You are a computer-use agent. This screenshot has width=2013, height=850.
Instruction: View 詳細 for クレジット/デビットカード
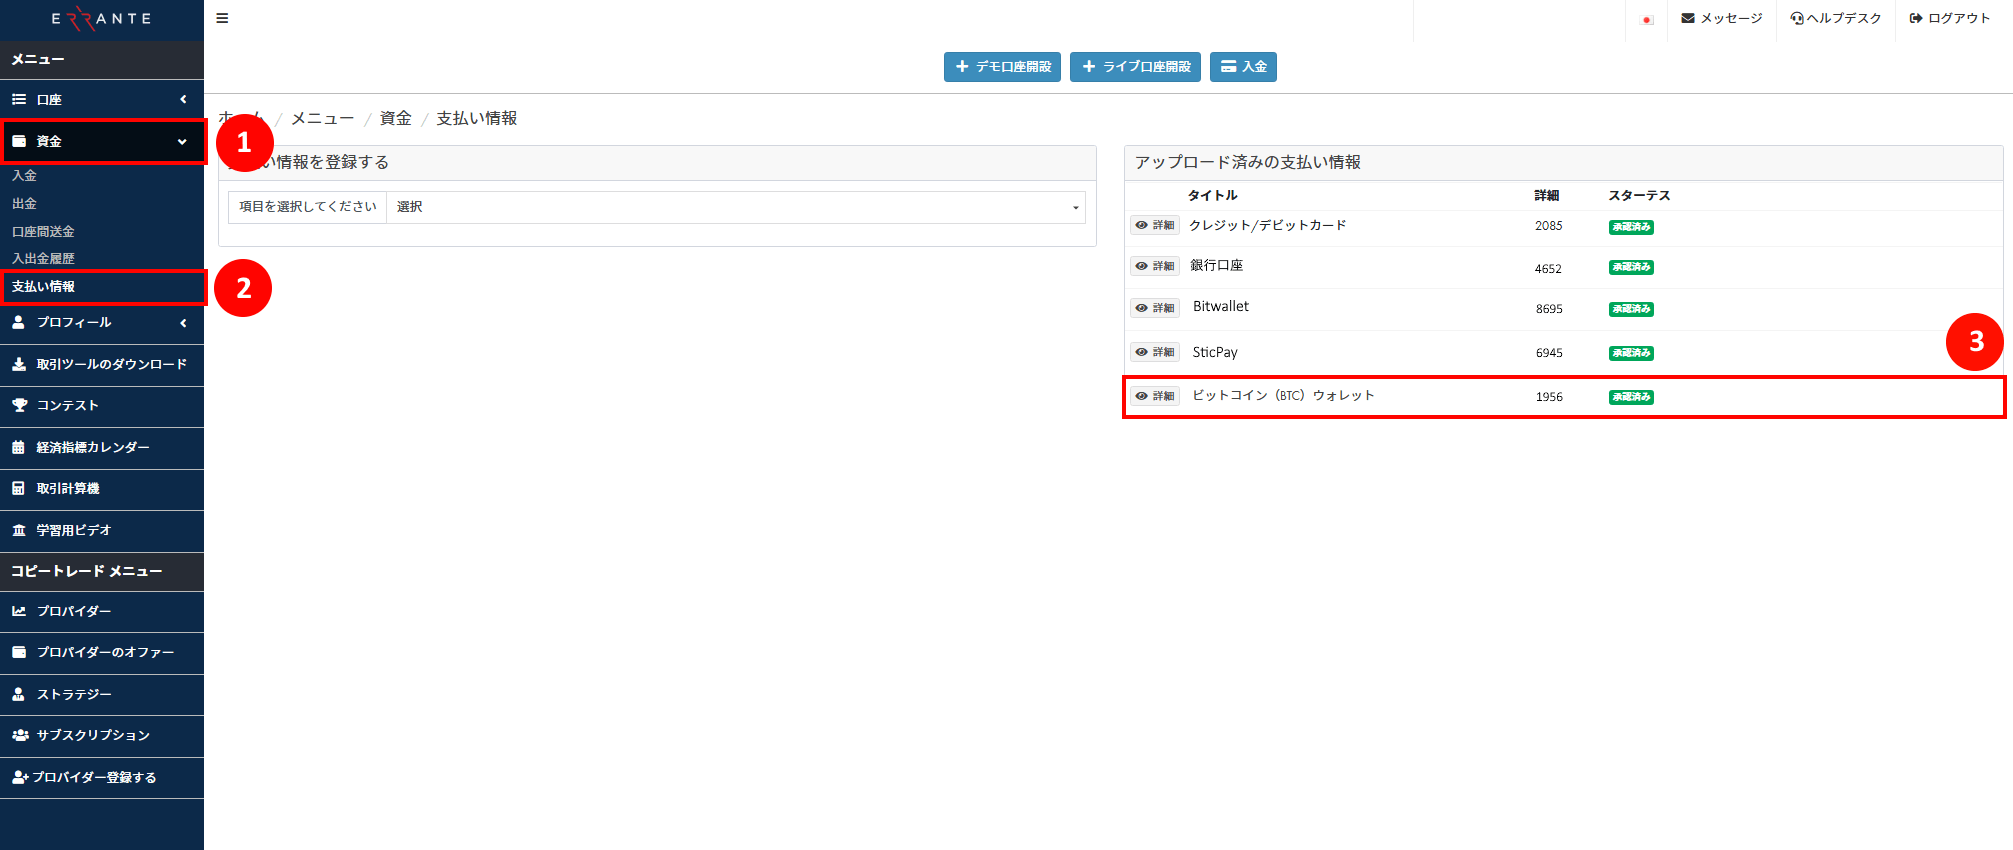click(1155, 225)
